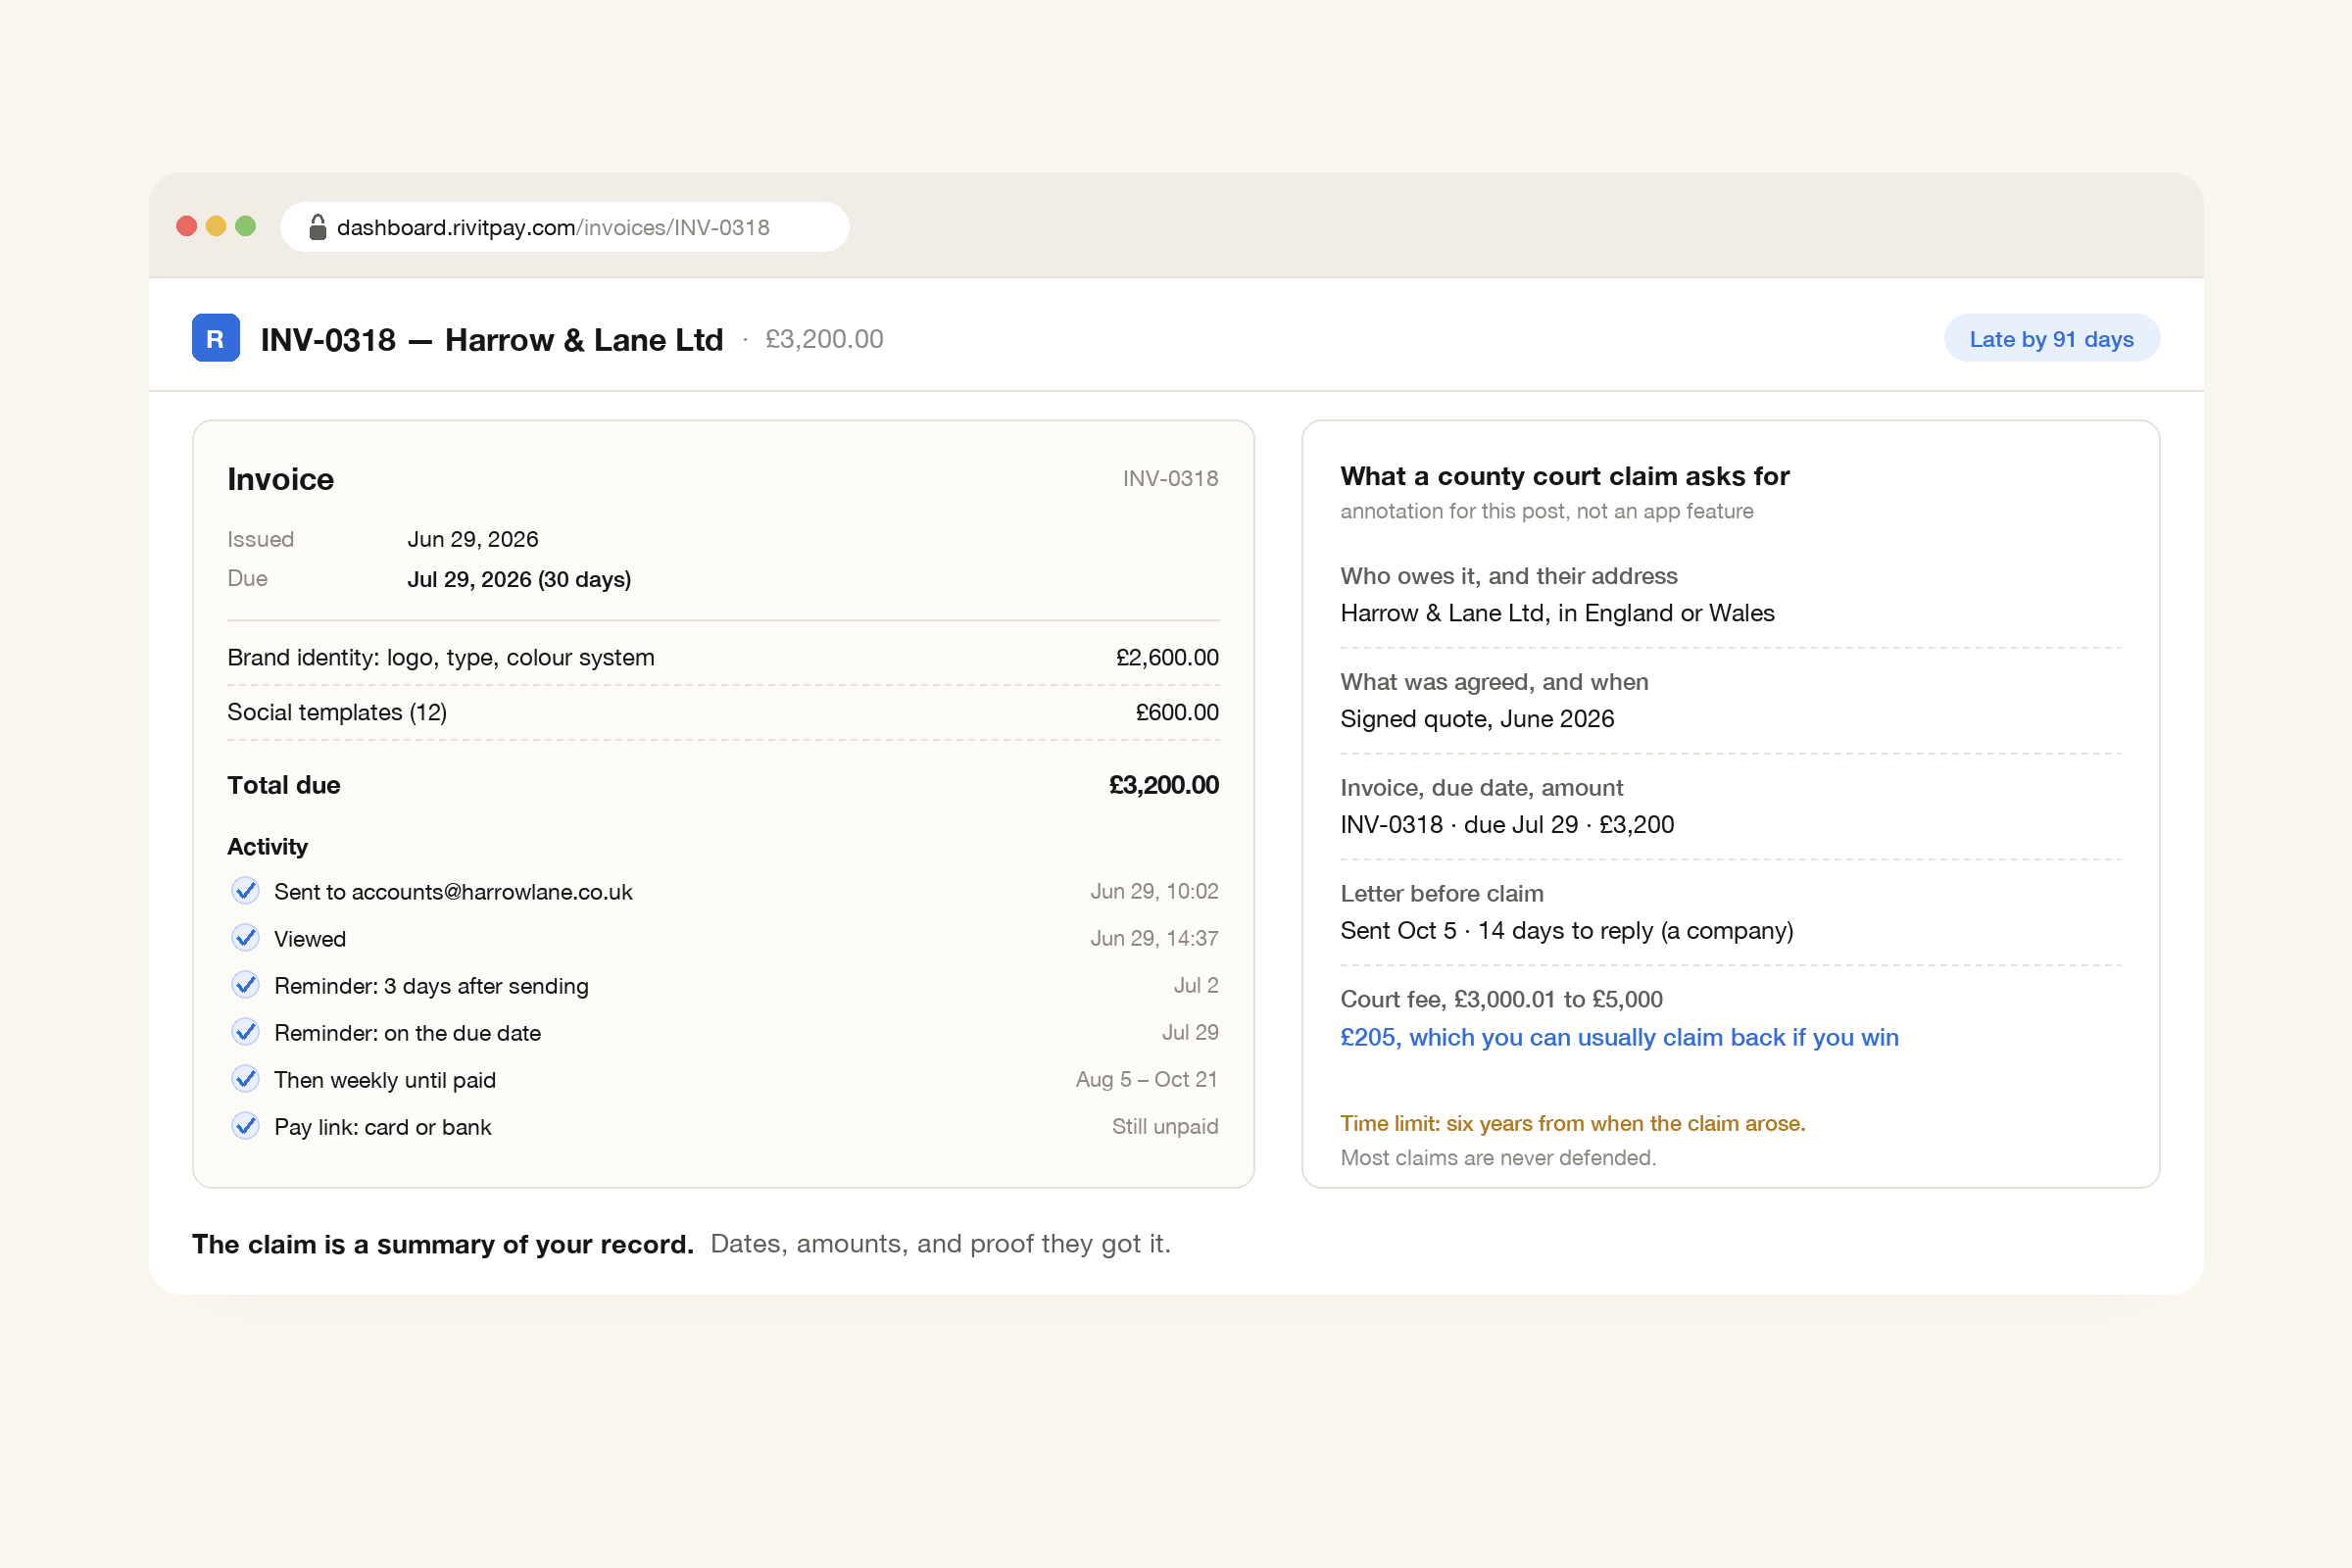
Task: Click the 'Jul 29' reminder date
Action: coord(1190,1032)
